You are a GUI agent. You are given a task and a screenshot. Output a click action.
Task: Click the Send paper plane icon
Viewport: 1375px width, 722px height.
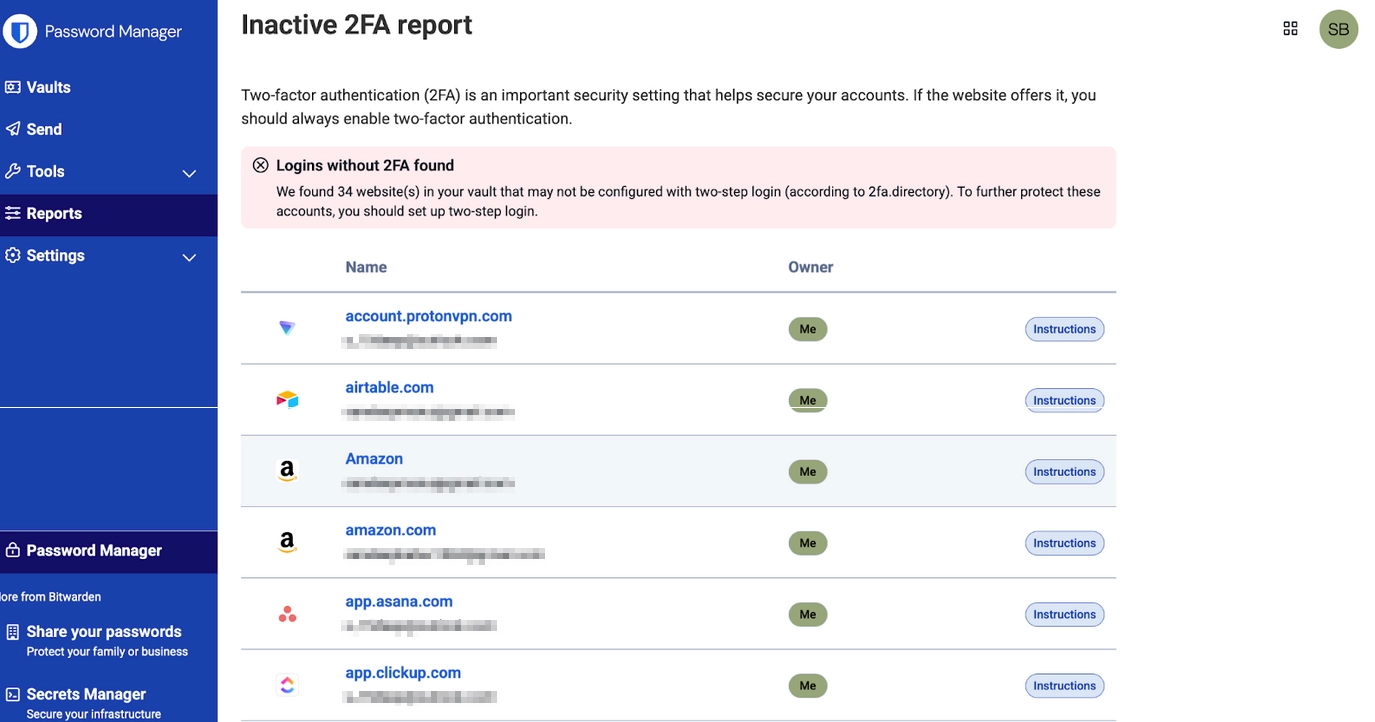13,129
